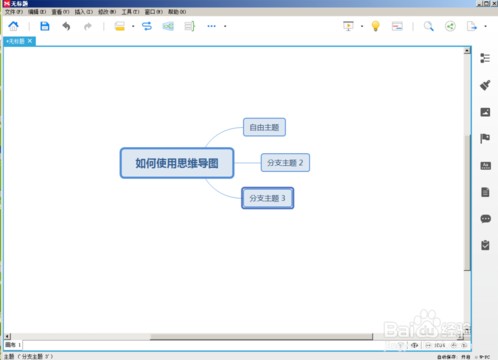Click the grayed Redo arrow
This screenshot has height=360, width=498.
click(x=88, y=26)
